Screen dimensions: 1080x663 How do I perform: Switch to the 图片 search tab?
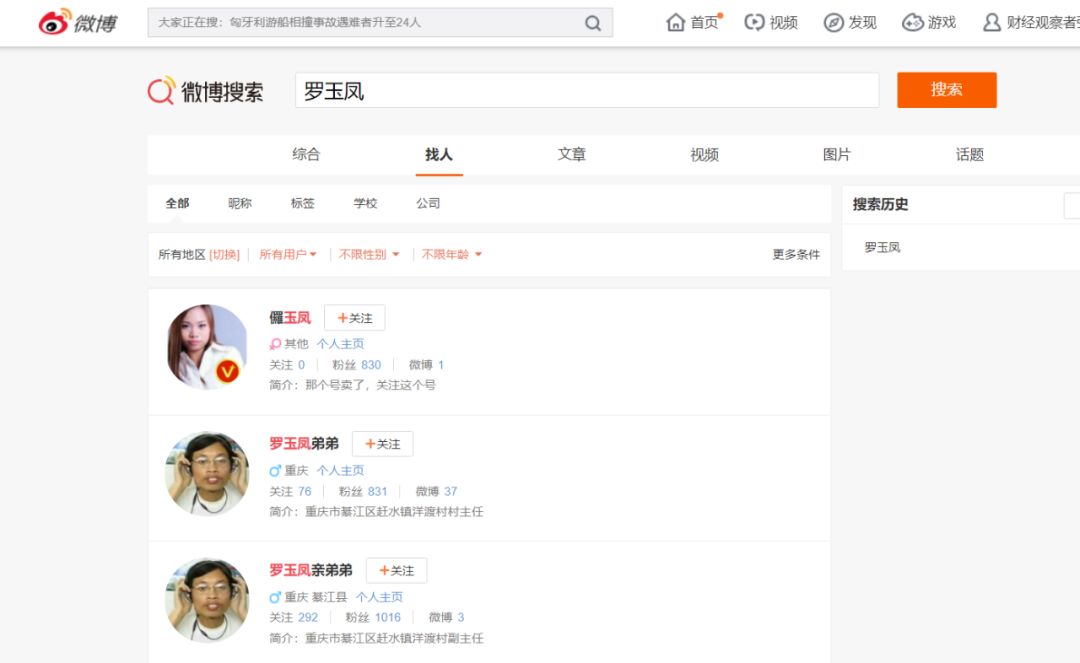[x=837, y=154]
